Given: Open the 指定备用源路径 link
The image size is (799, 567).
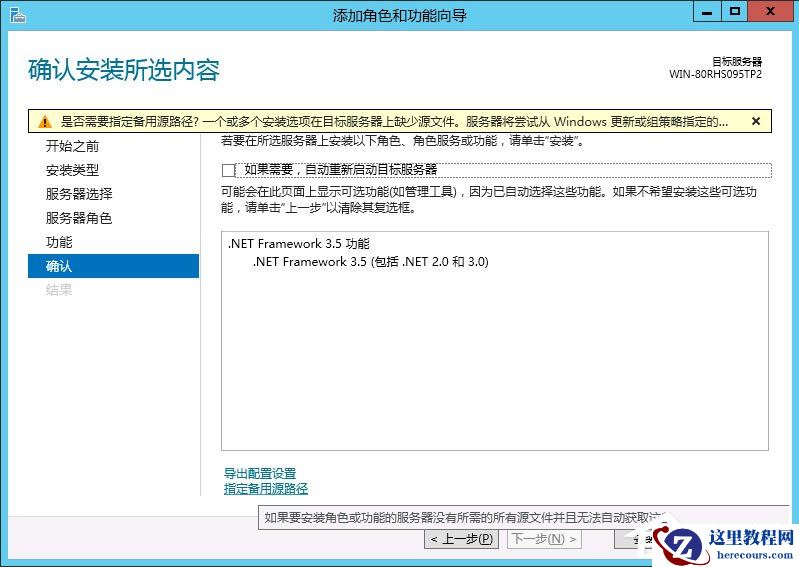Looking at the screenshot, I should coord(265,489).
